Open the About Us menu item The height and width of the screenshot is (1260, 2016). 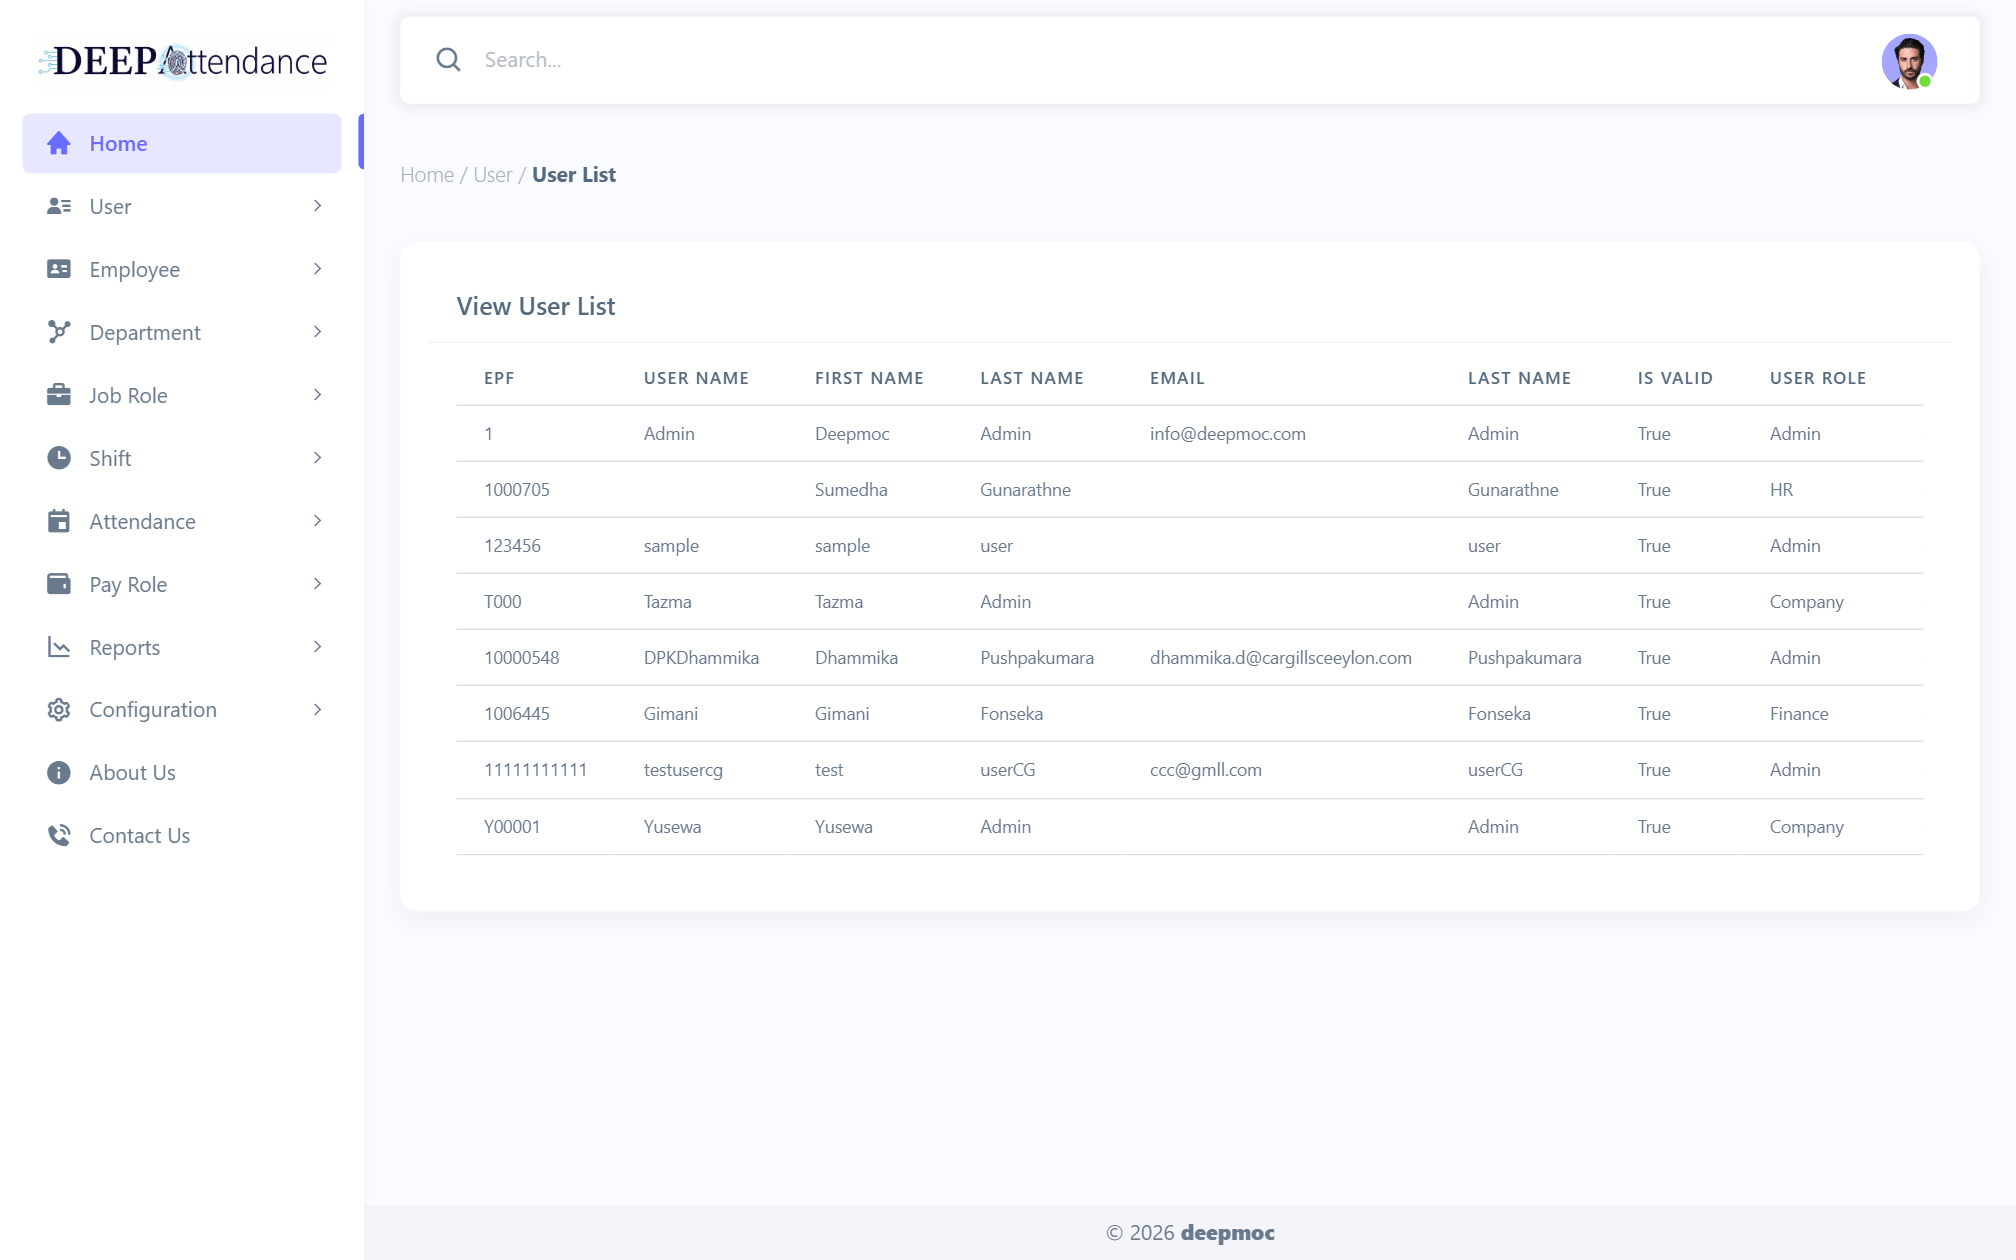[x=182, y=773]
